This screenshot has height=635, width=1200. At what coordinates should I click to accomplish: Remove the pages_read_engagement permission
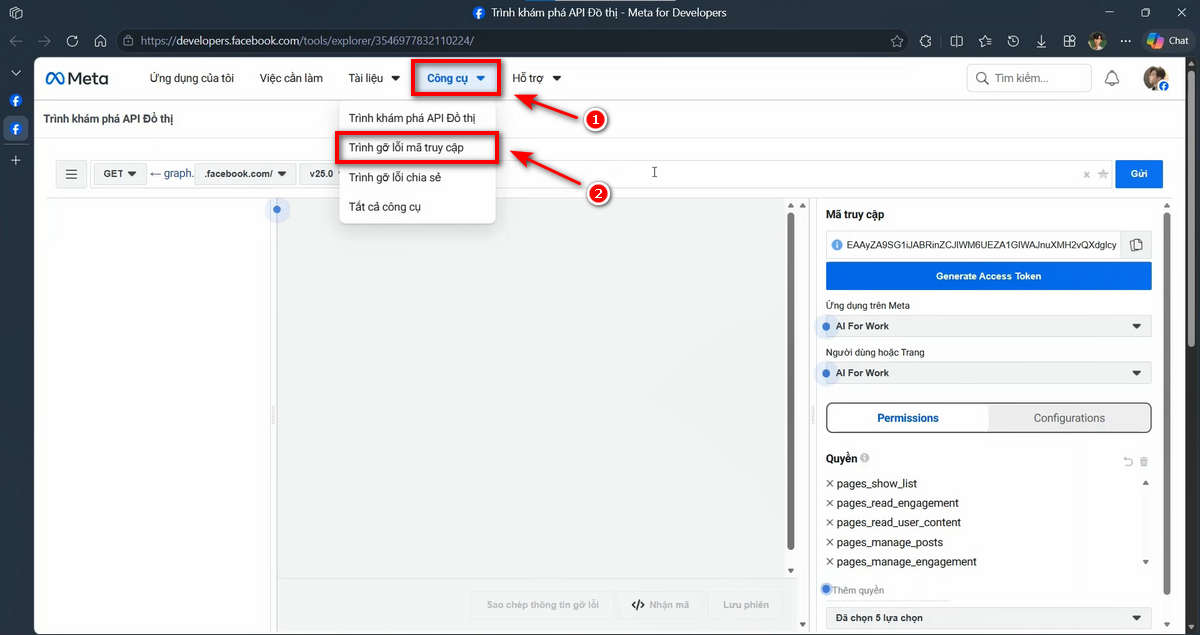click(x=830, y=503)
